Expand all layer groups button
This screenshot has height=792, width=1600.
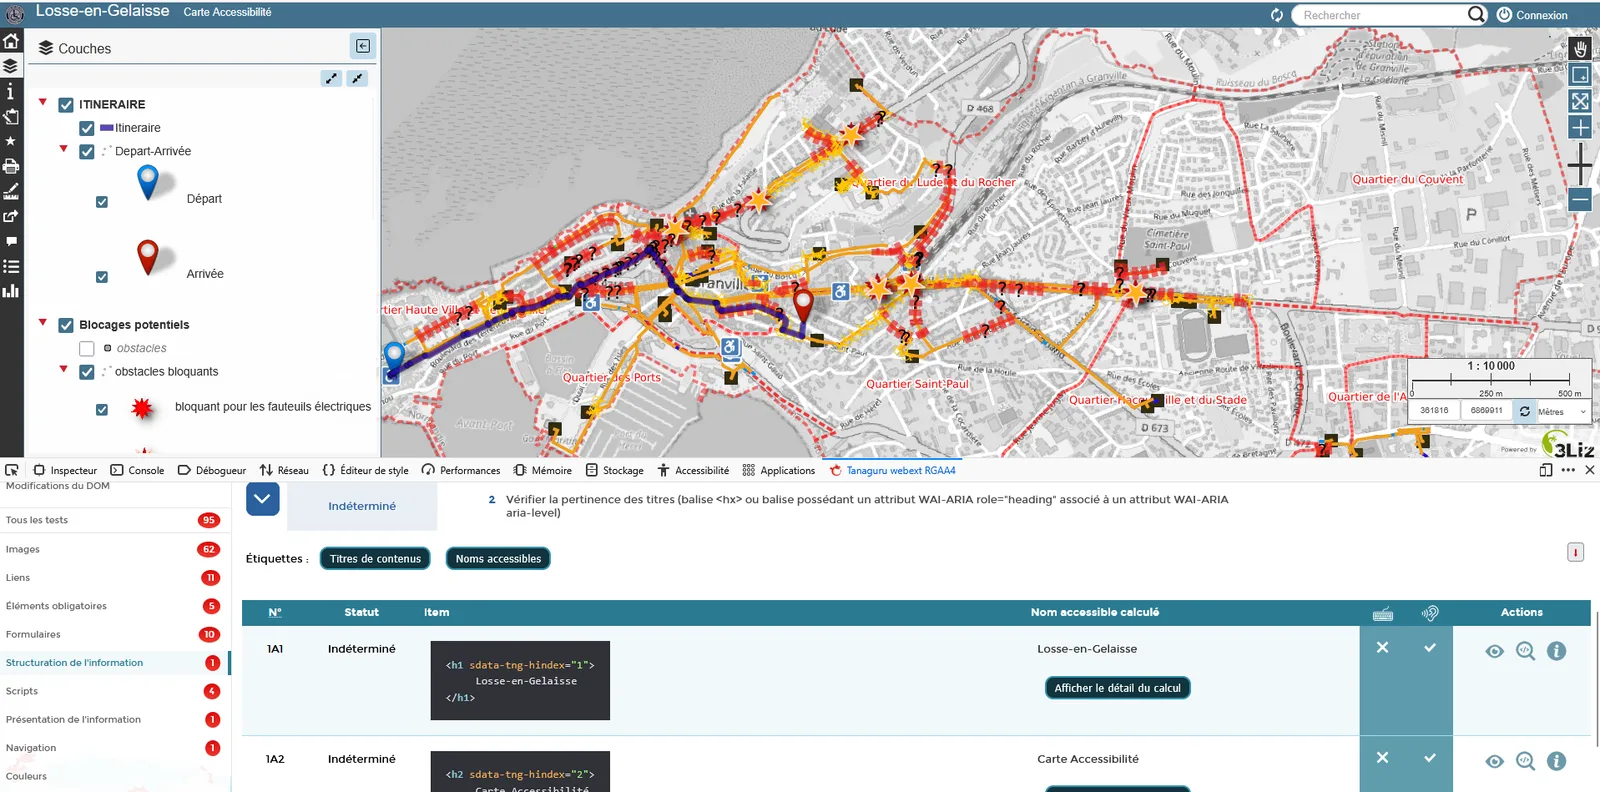point(331,78)
